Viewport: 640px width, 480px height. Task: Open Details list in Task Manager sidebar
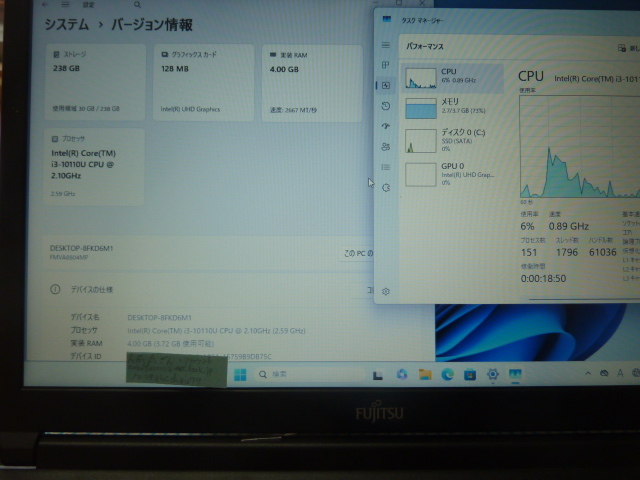(386, 167)
